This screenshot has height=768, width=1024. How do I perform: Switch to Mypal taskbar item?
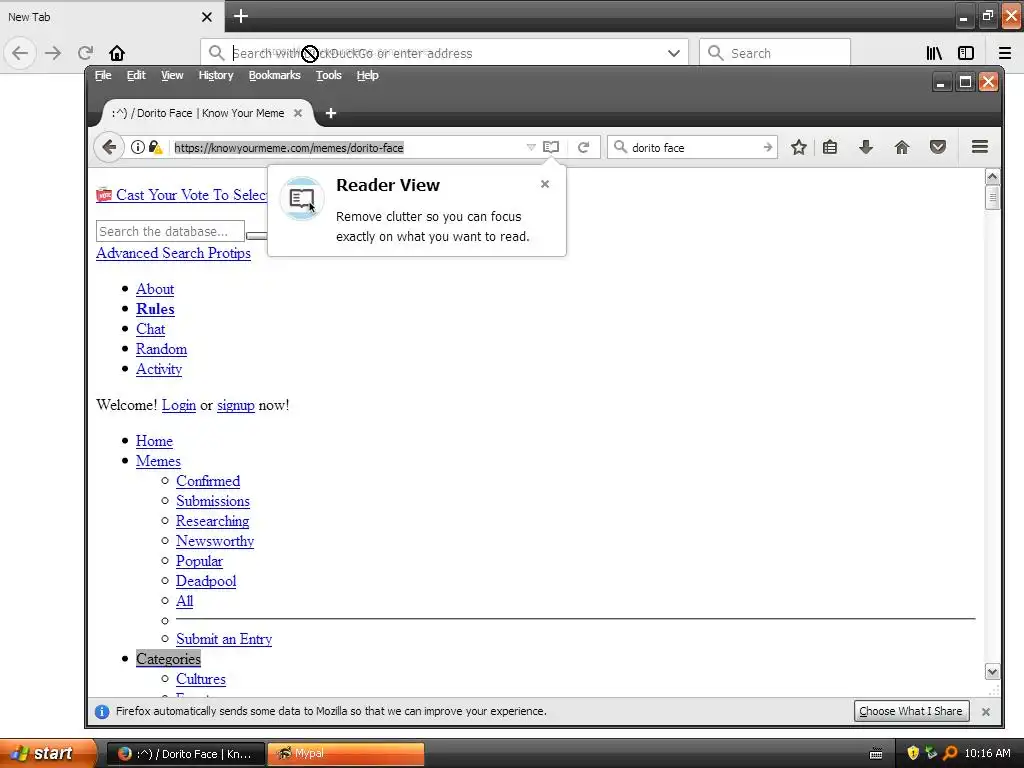[x=346, y=754]
